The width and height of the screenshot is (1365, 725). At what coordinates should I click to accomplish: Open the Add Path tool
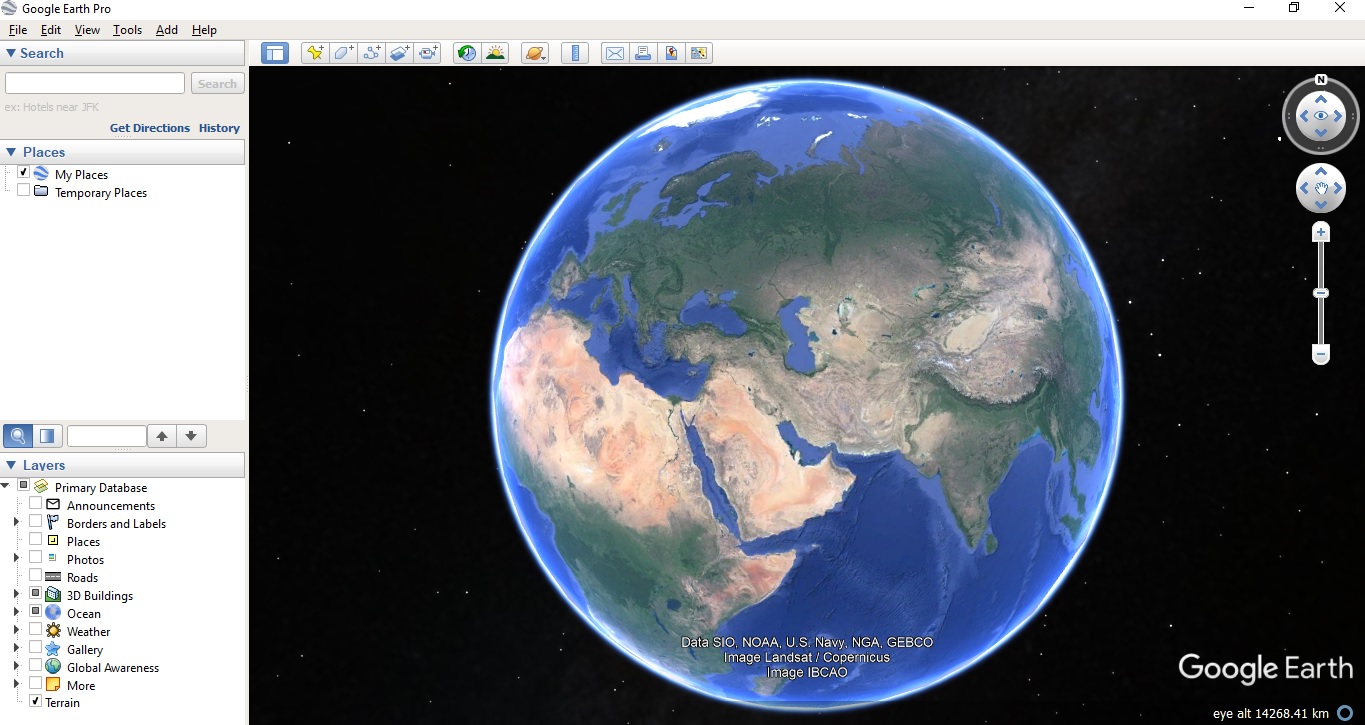pyautogui.click(x=371, y=52)
